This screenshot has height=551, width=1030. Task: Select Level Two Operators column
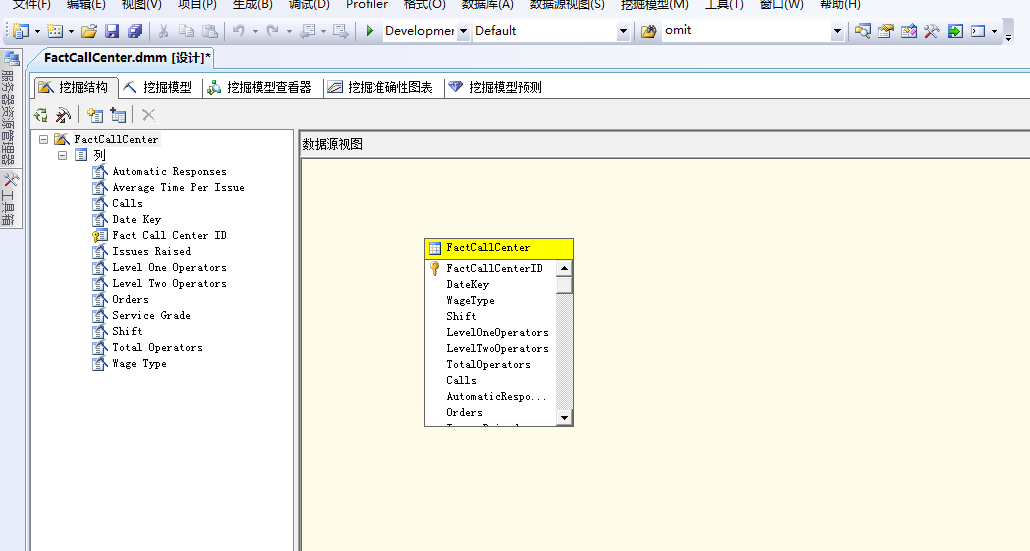[169, 284]
